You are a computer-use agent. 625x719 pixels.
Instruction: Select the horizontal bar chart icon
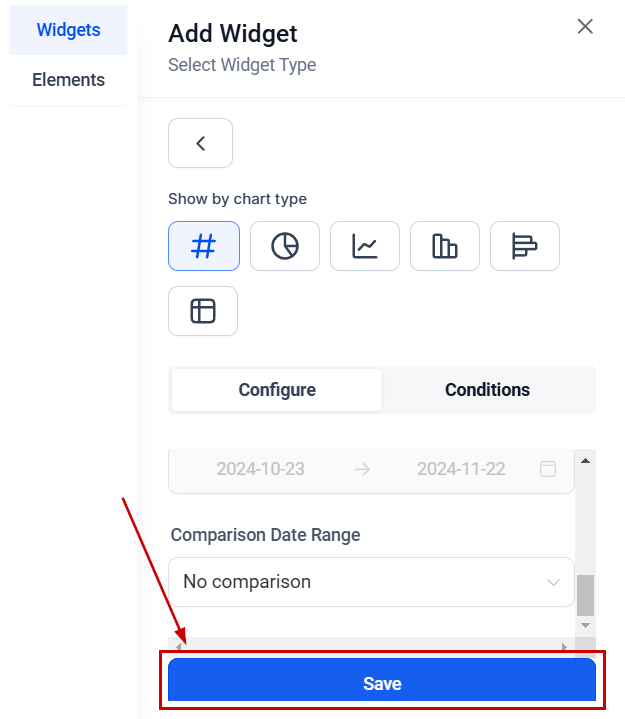point(525,246)
